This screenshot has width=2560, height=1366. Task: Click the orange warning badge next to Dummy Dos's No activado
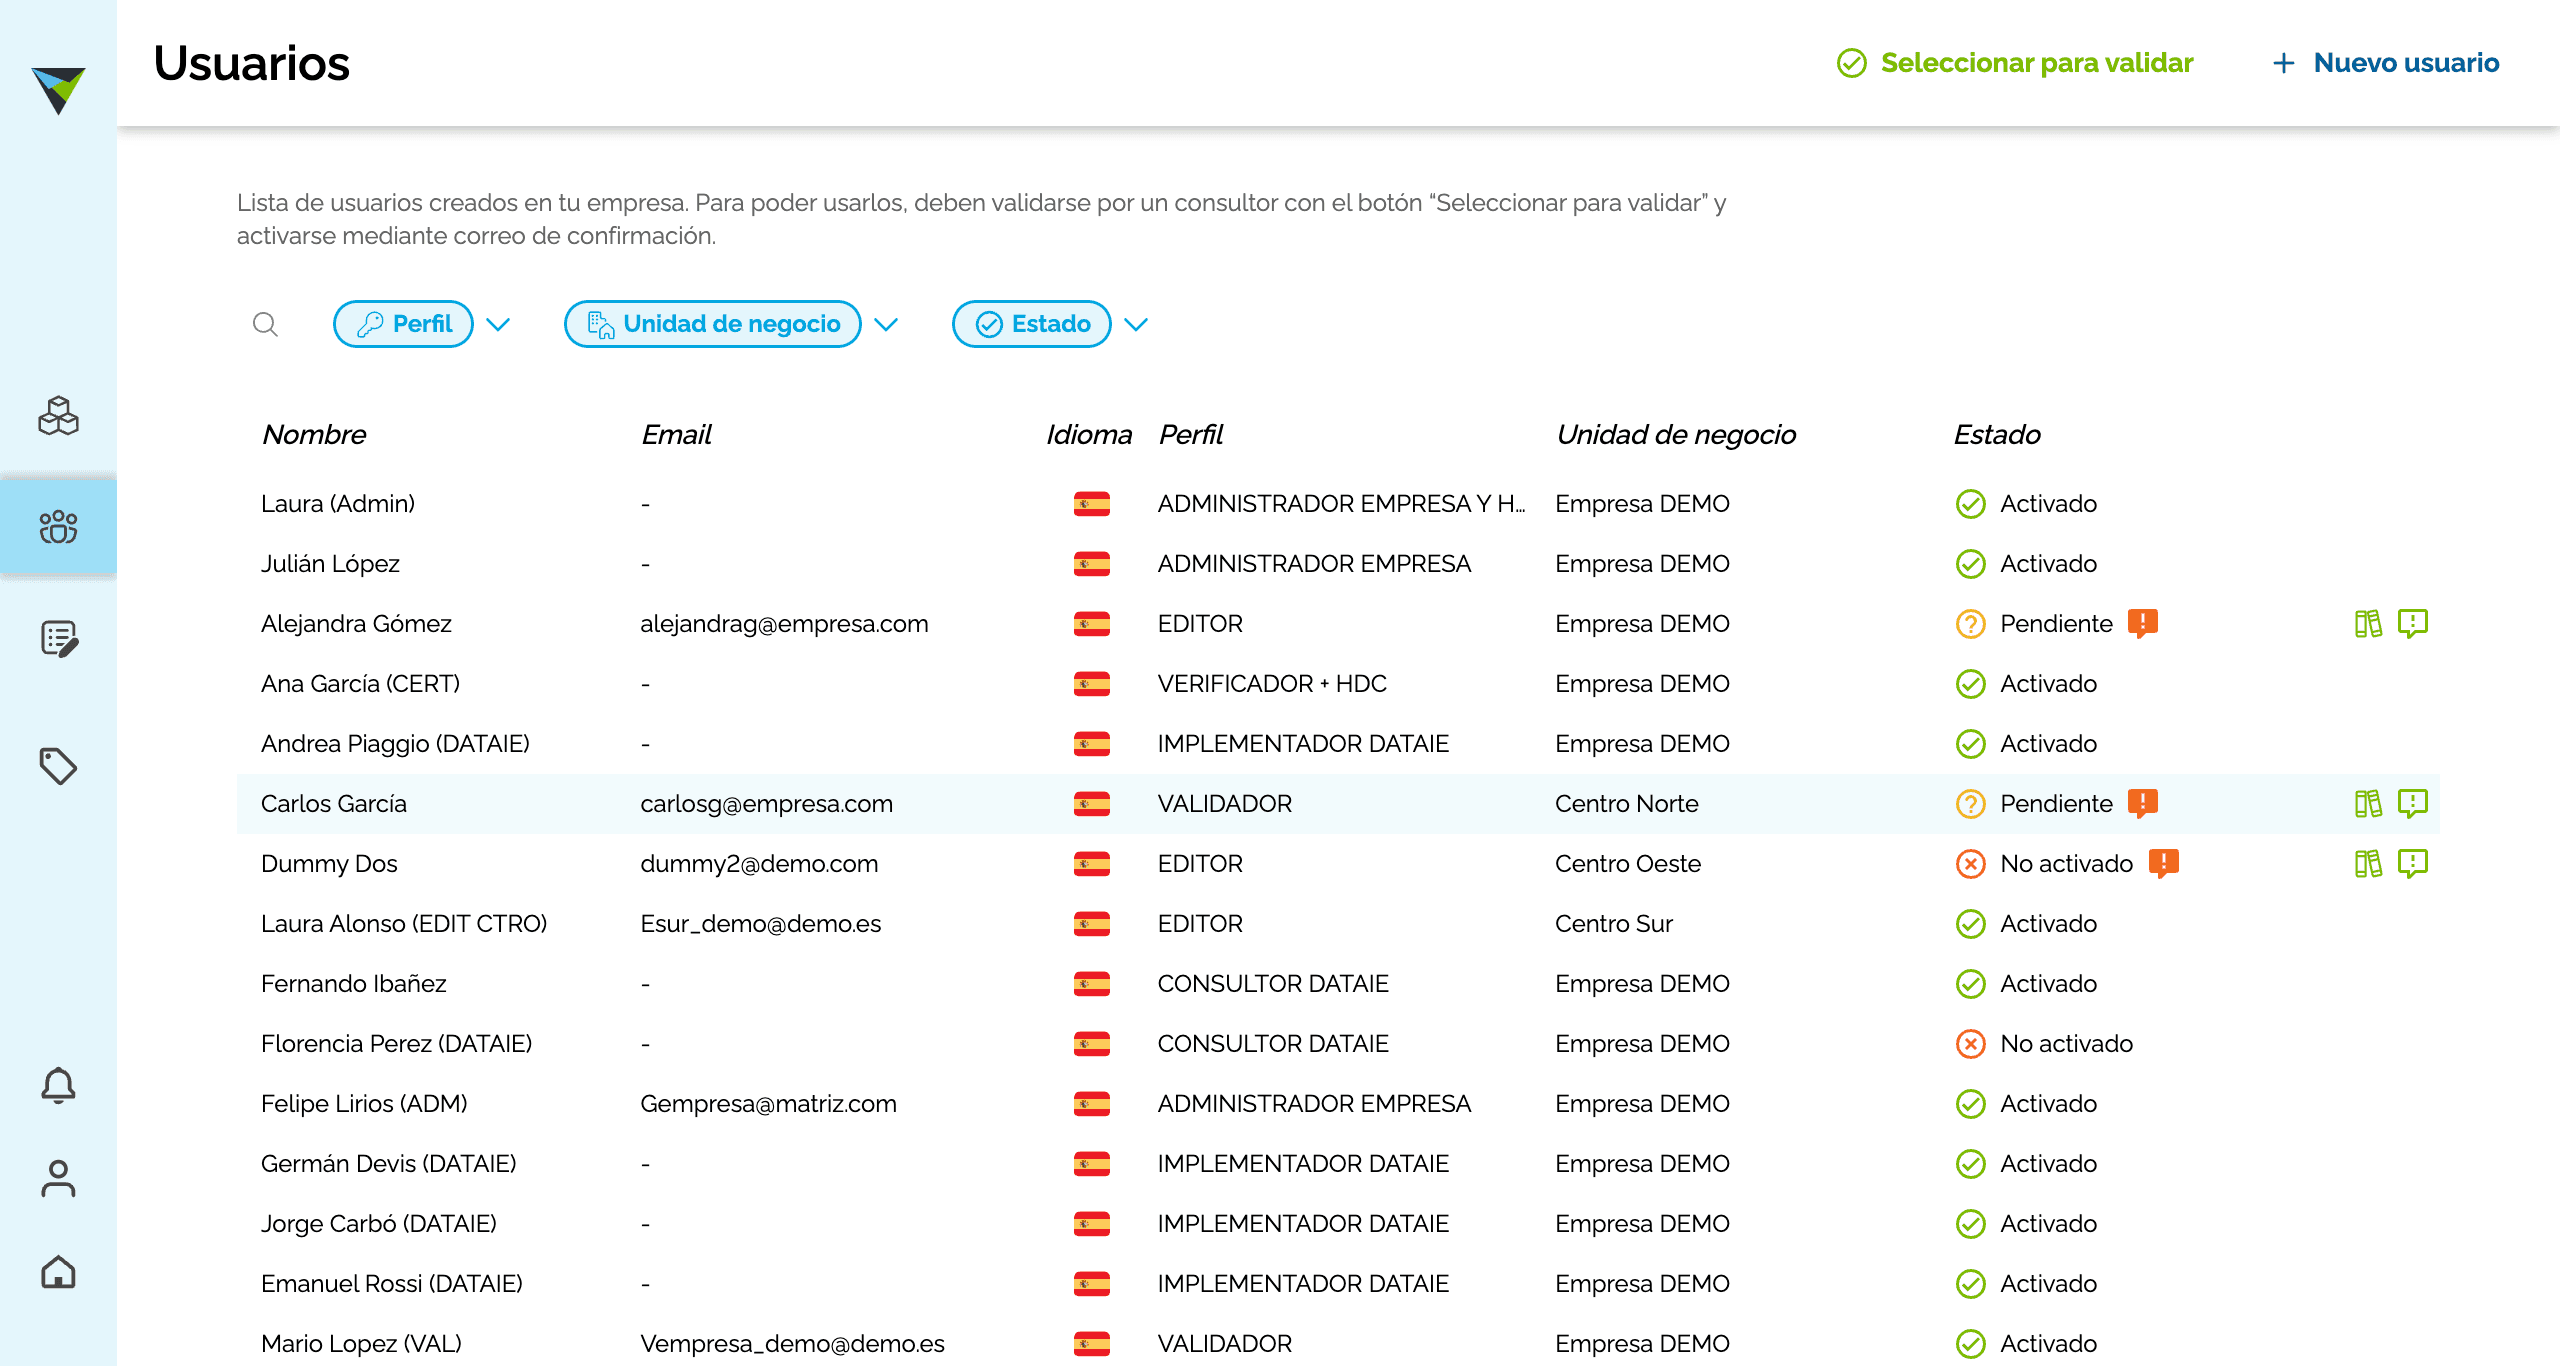tap(2164, 863)
